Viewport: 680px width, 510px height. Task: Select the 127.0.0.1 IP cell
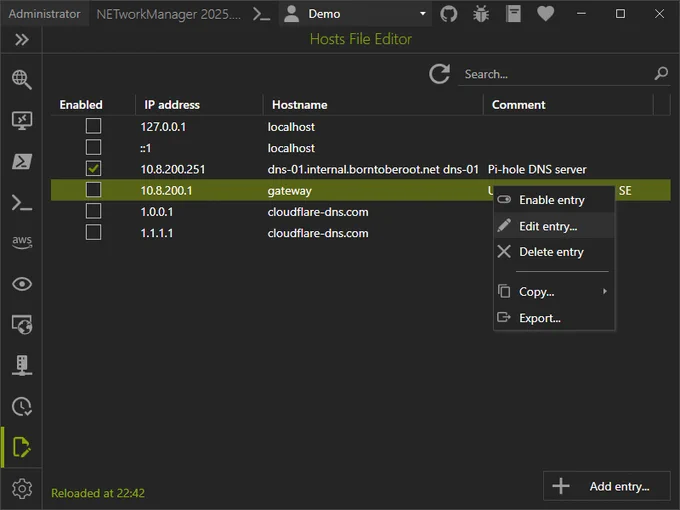163,127
